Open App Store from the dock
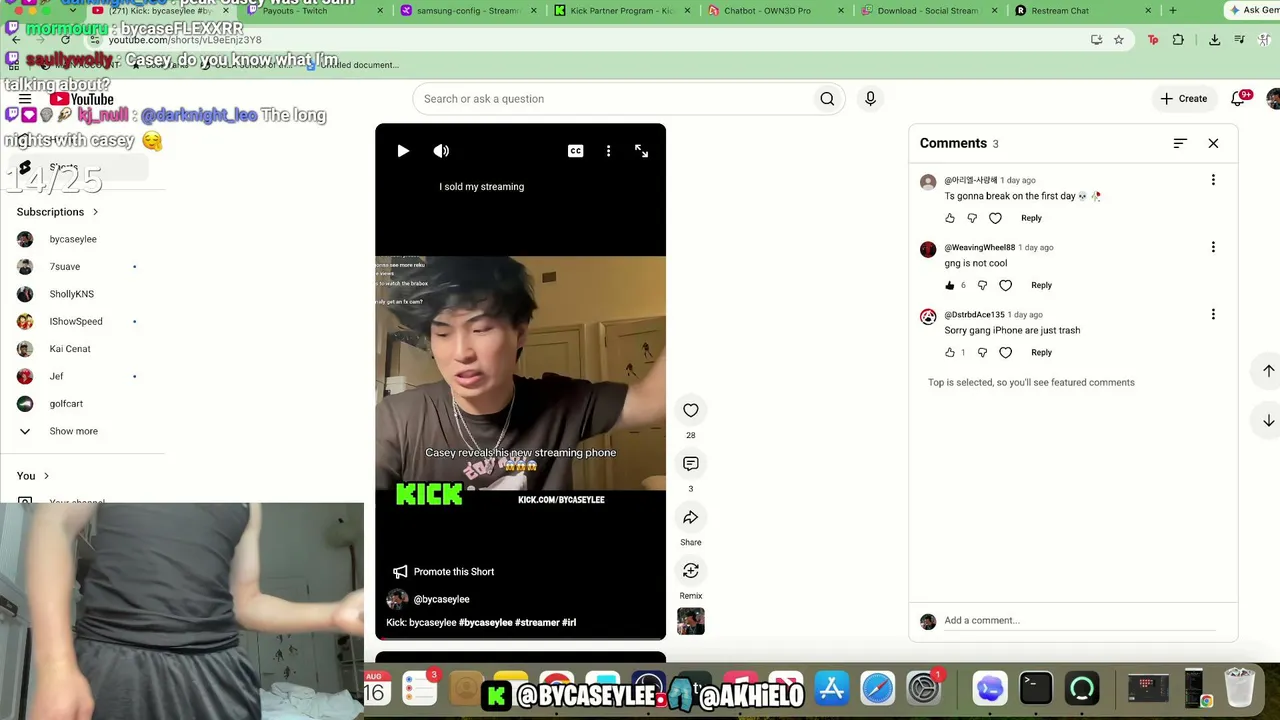Viewport: 1280px width, 720px height. pos(832,689)
